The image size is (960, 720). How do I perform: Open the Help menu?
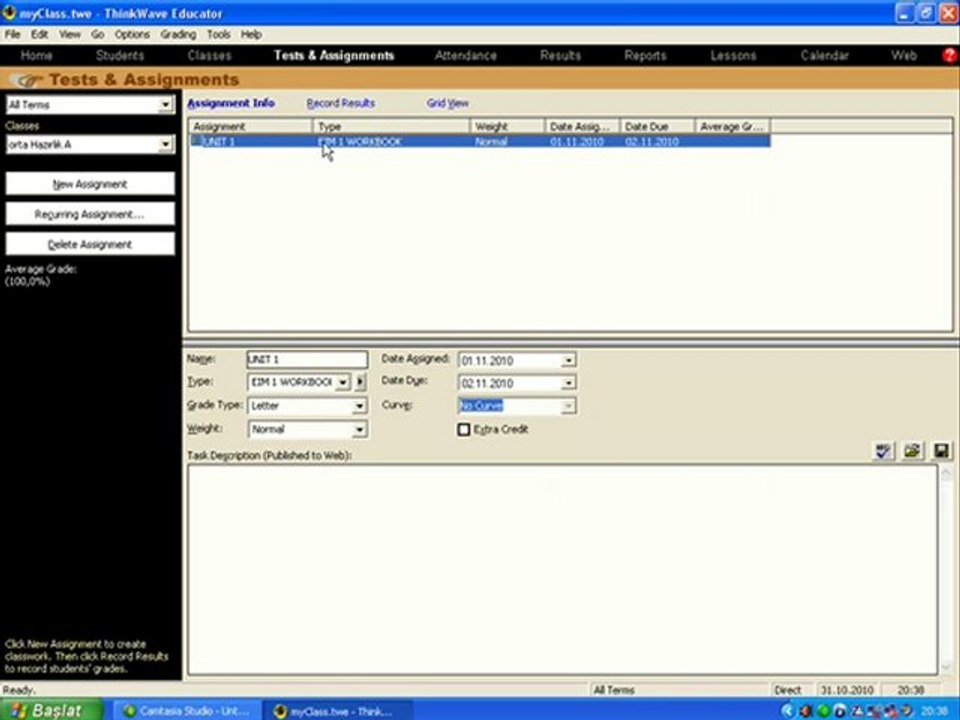pyautogui.click(x=251, y=34)
